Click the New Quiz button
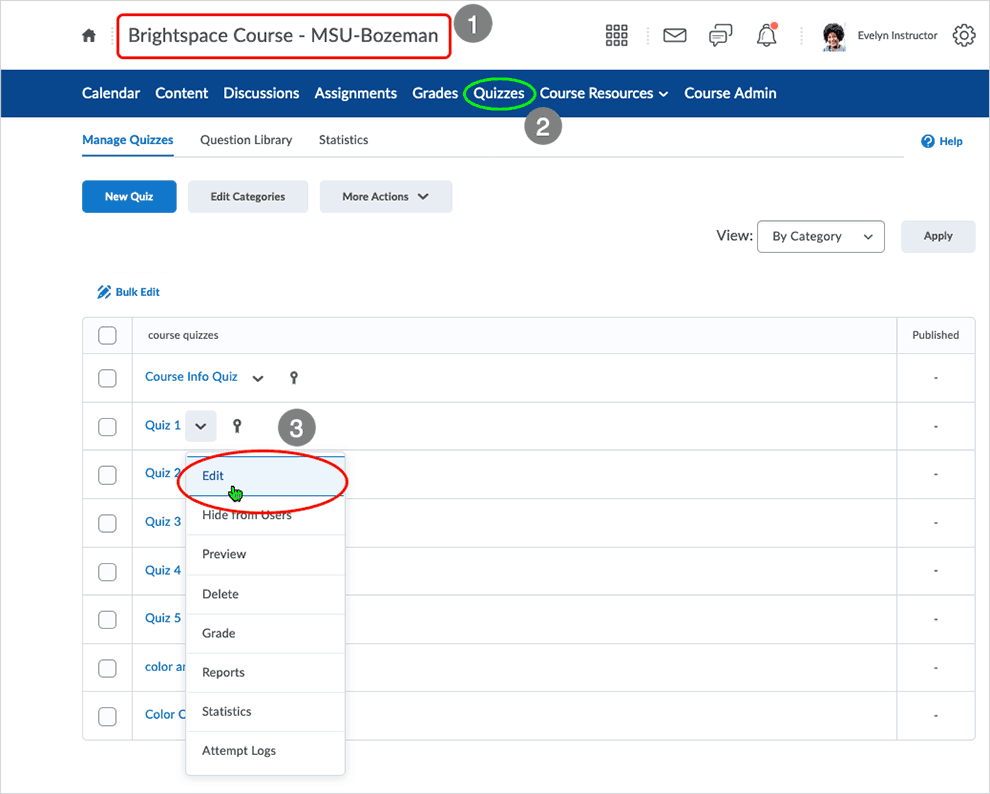 pos(129,196)
